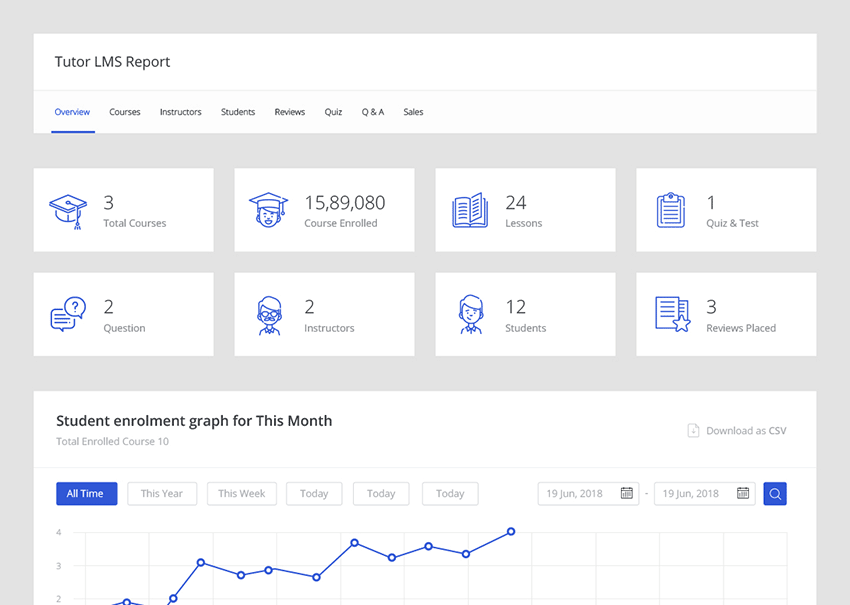
Task: Click the Instructors avatar icon
Action: click(x=268, y=313)
